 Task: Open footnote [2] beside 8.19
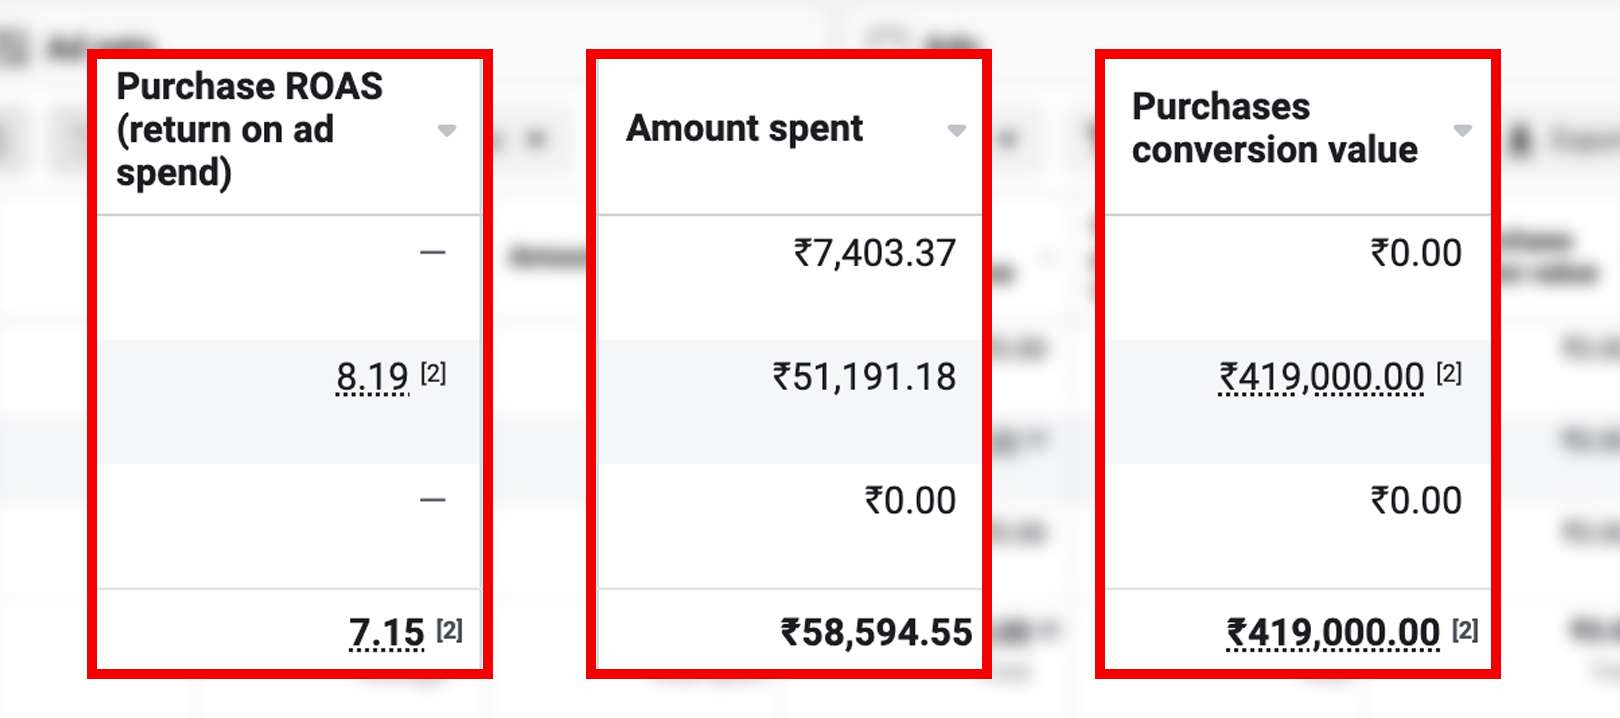click(433, 373)
